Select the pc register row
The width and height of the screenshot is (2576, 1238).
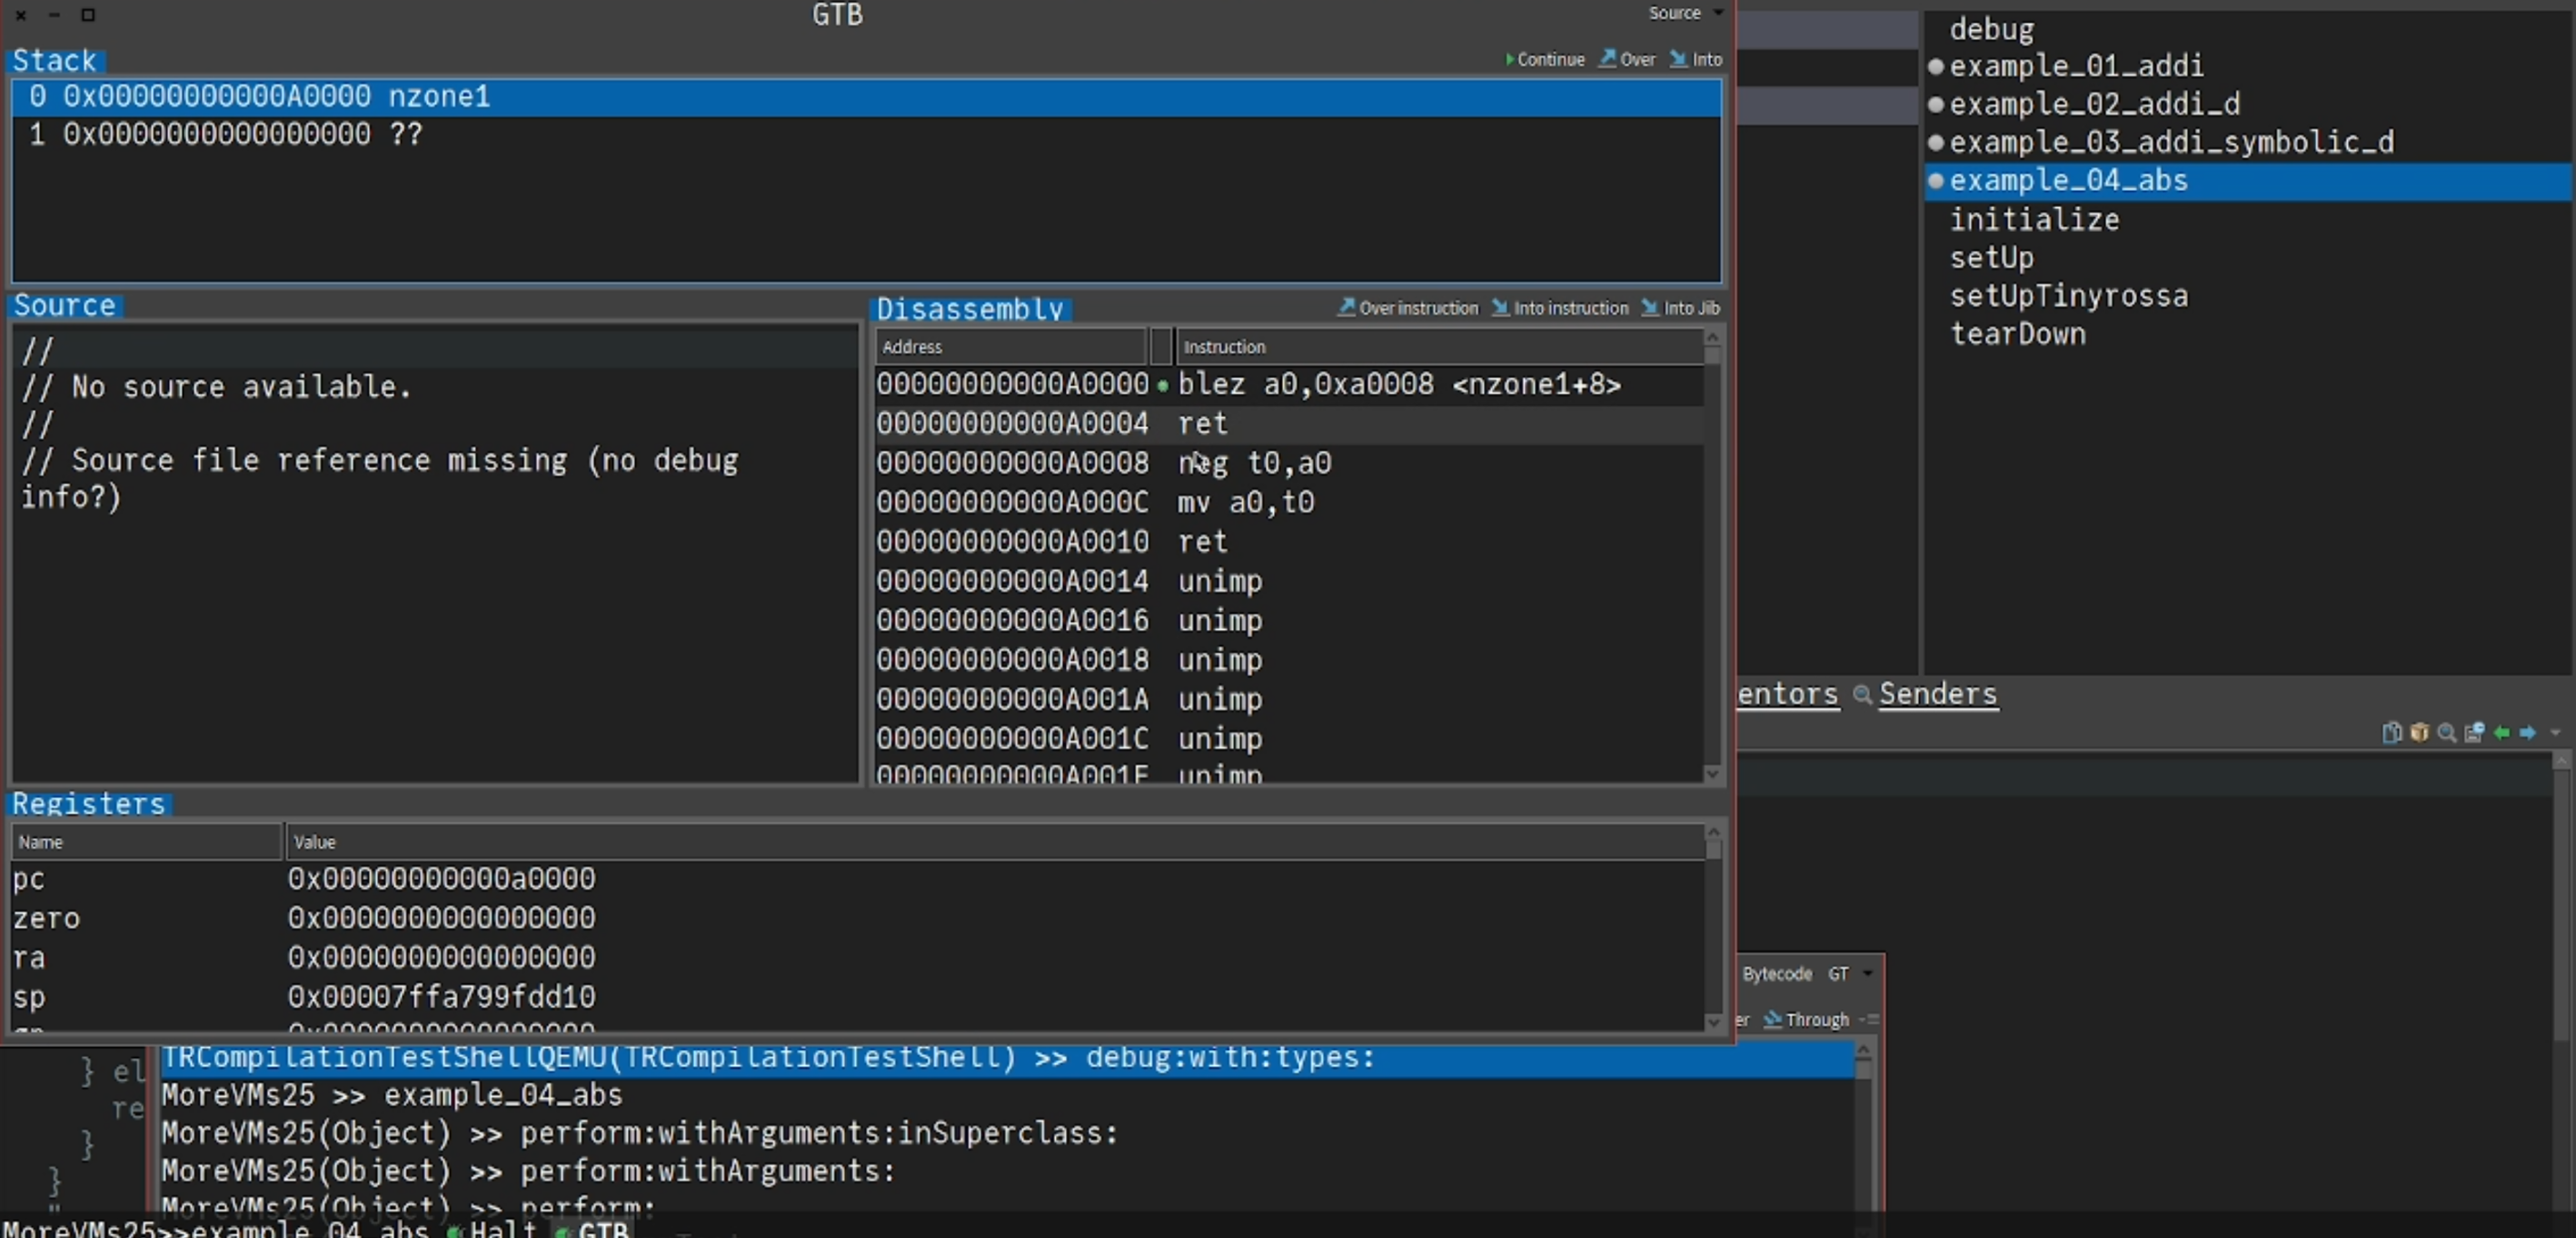click(x=858, y=879)
